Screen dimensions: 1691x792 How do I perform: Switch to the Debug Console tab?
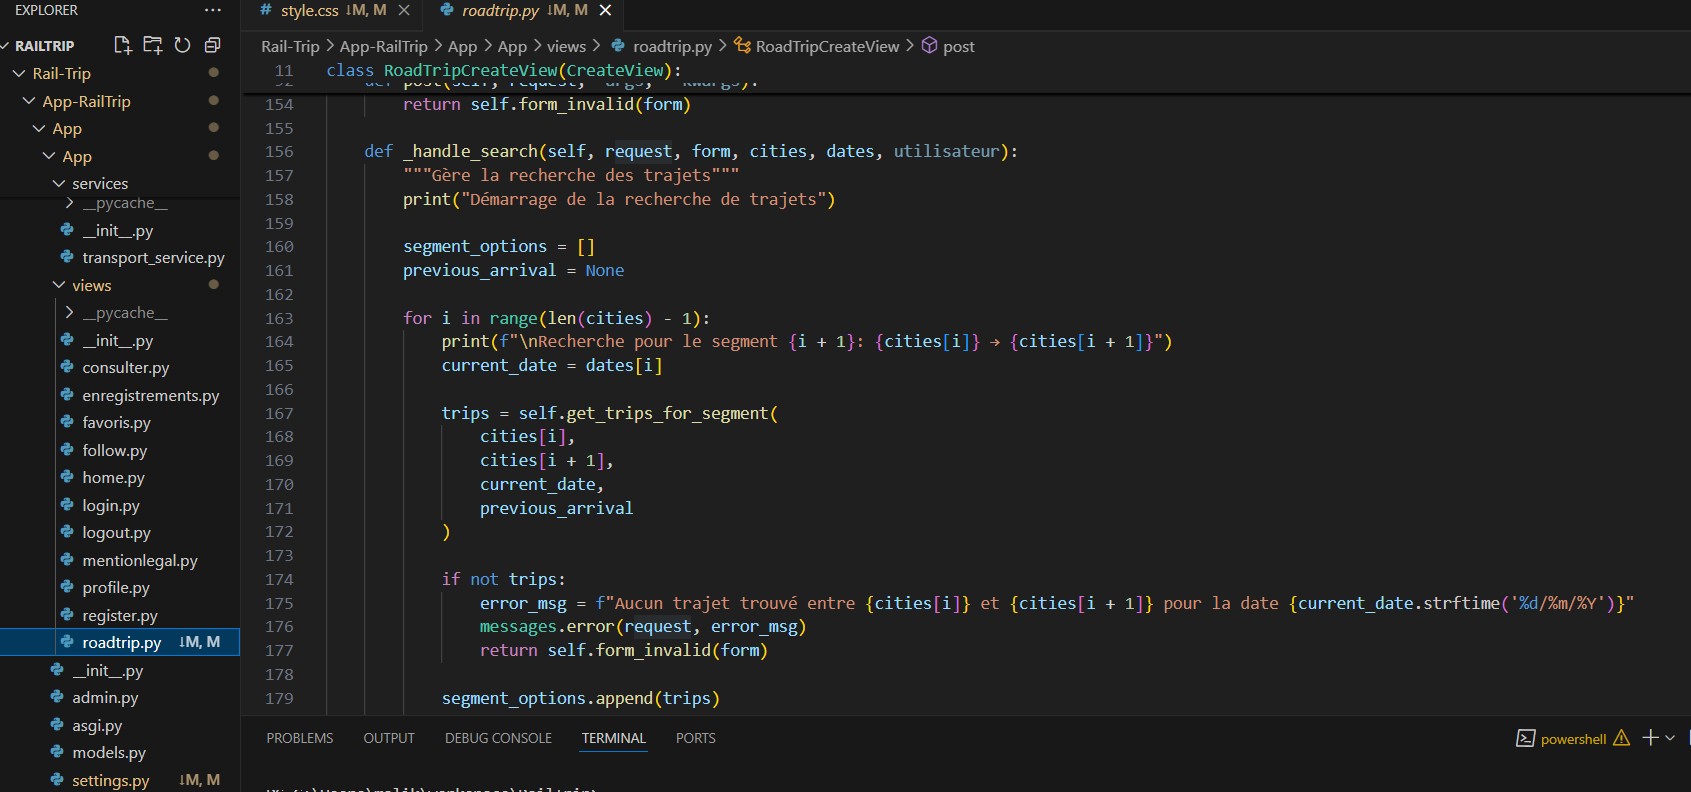tap(498, 738)
